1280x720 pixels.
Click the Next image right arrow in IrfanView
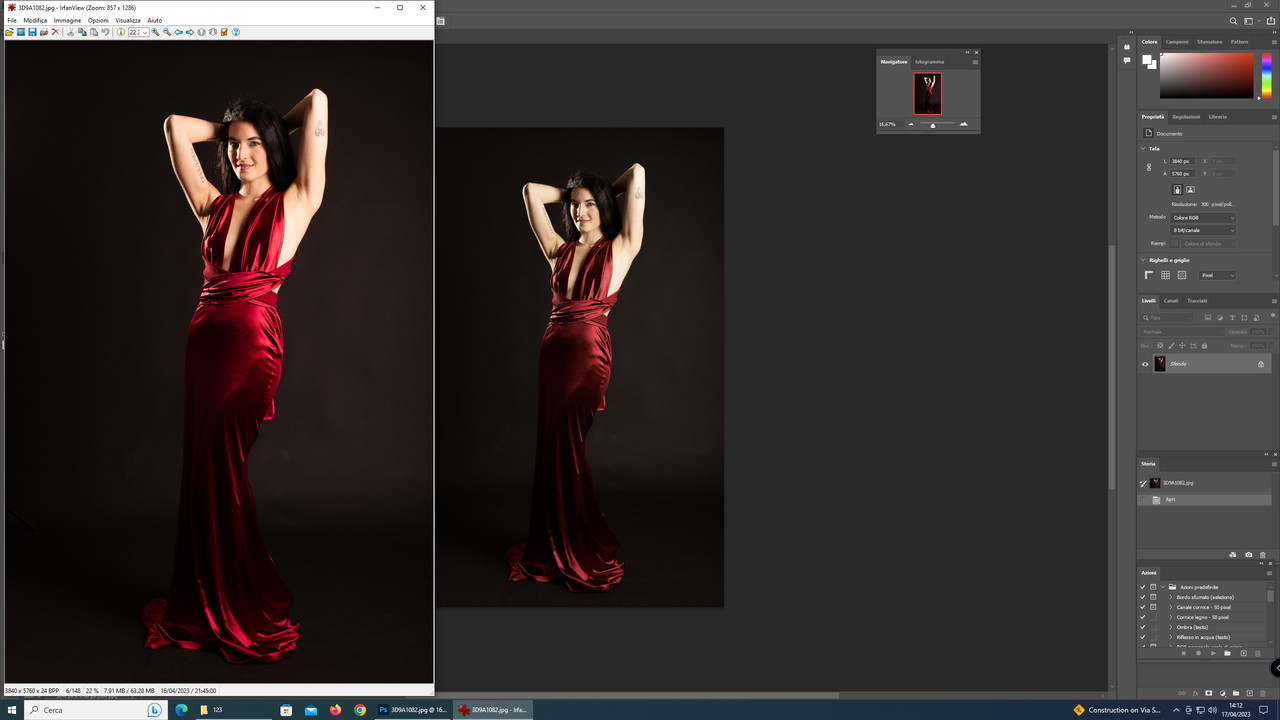pyautogui.click(x=190, y=32)
